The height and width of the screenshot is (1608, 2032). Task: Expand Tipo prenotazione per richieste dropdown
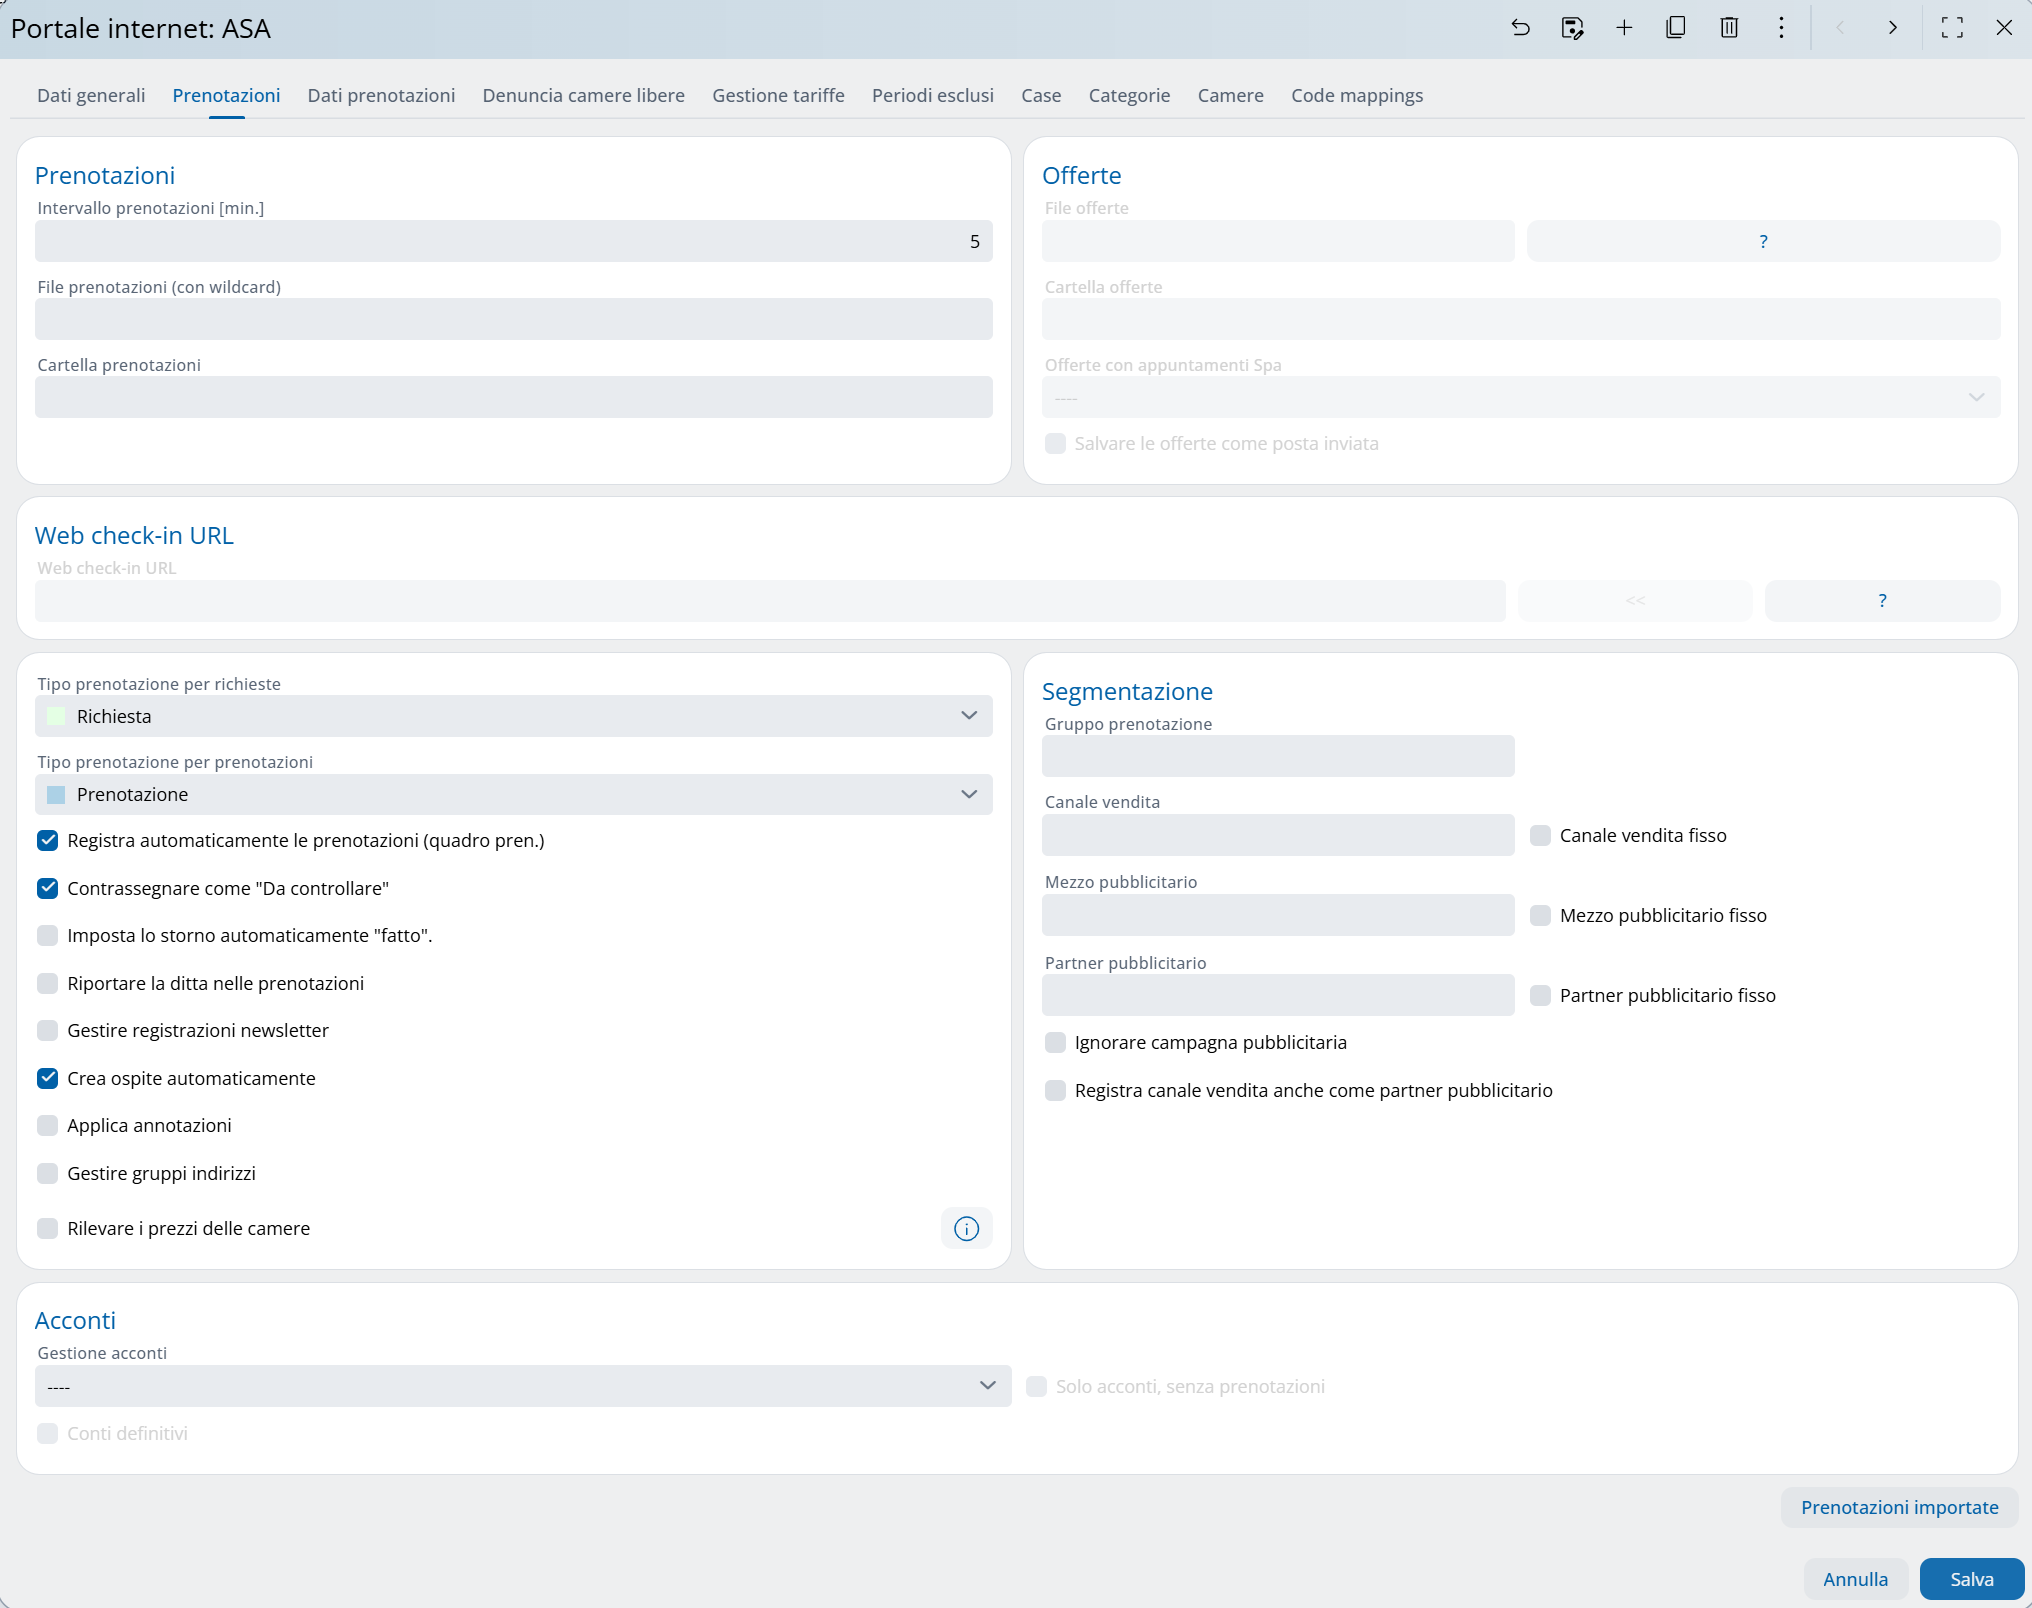coord(513,716)
